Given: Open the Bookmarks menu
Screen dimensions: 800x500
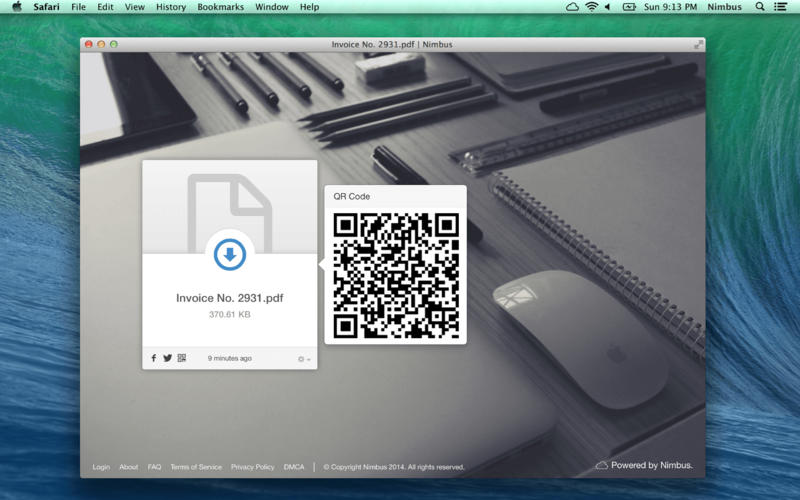Looking at the screenshot, I should point(220,7).
